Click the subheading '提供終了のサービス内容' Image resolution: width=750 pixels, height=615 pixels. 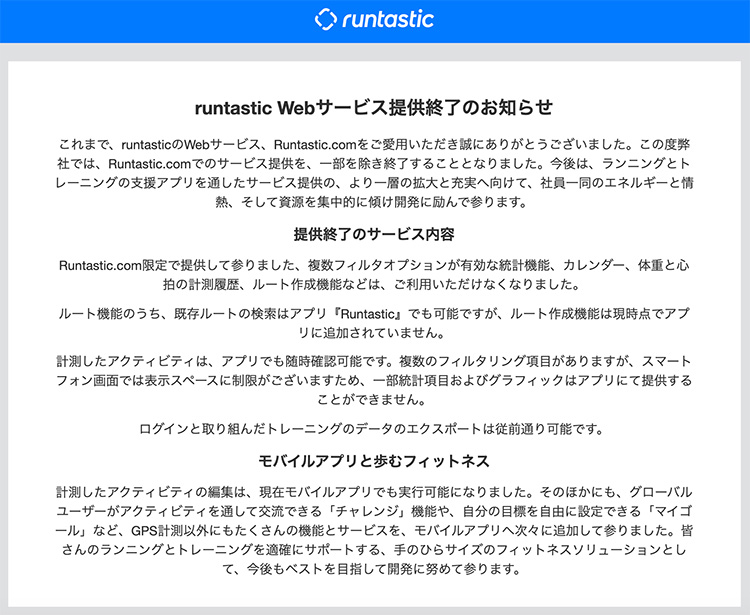click(374, 234)
